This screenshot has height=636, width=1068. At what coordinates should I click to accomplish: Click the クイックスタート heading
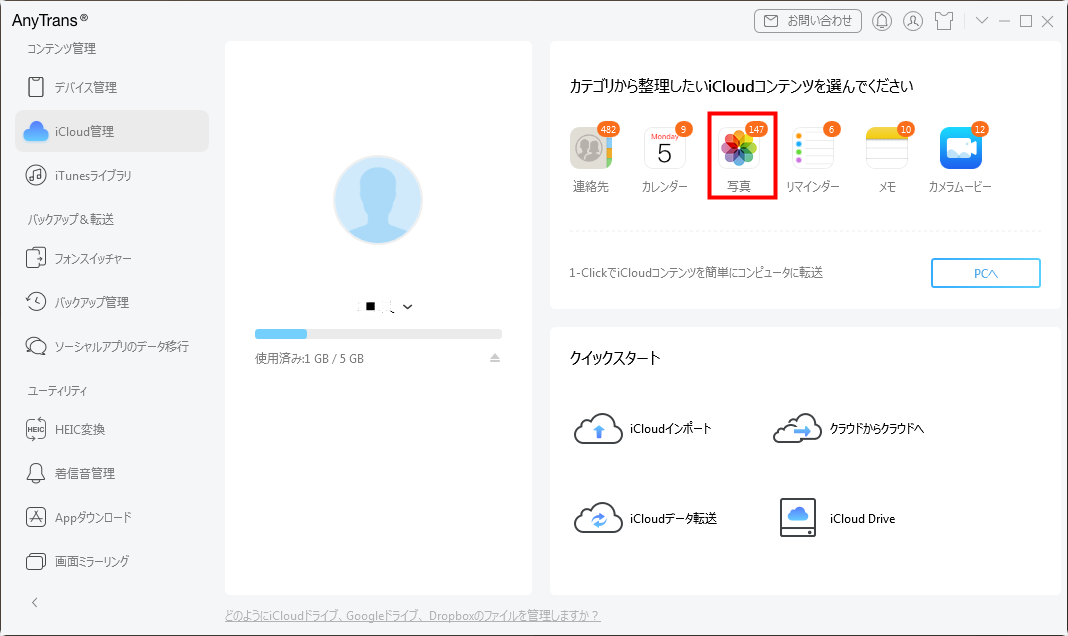pos(615,358)
